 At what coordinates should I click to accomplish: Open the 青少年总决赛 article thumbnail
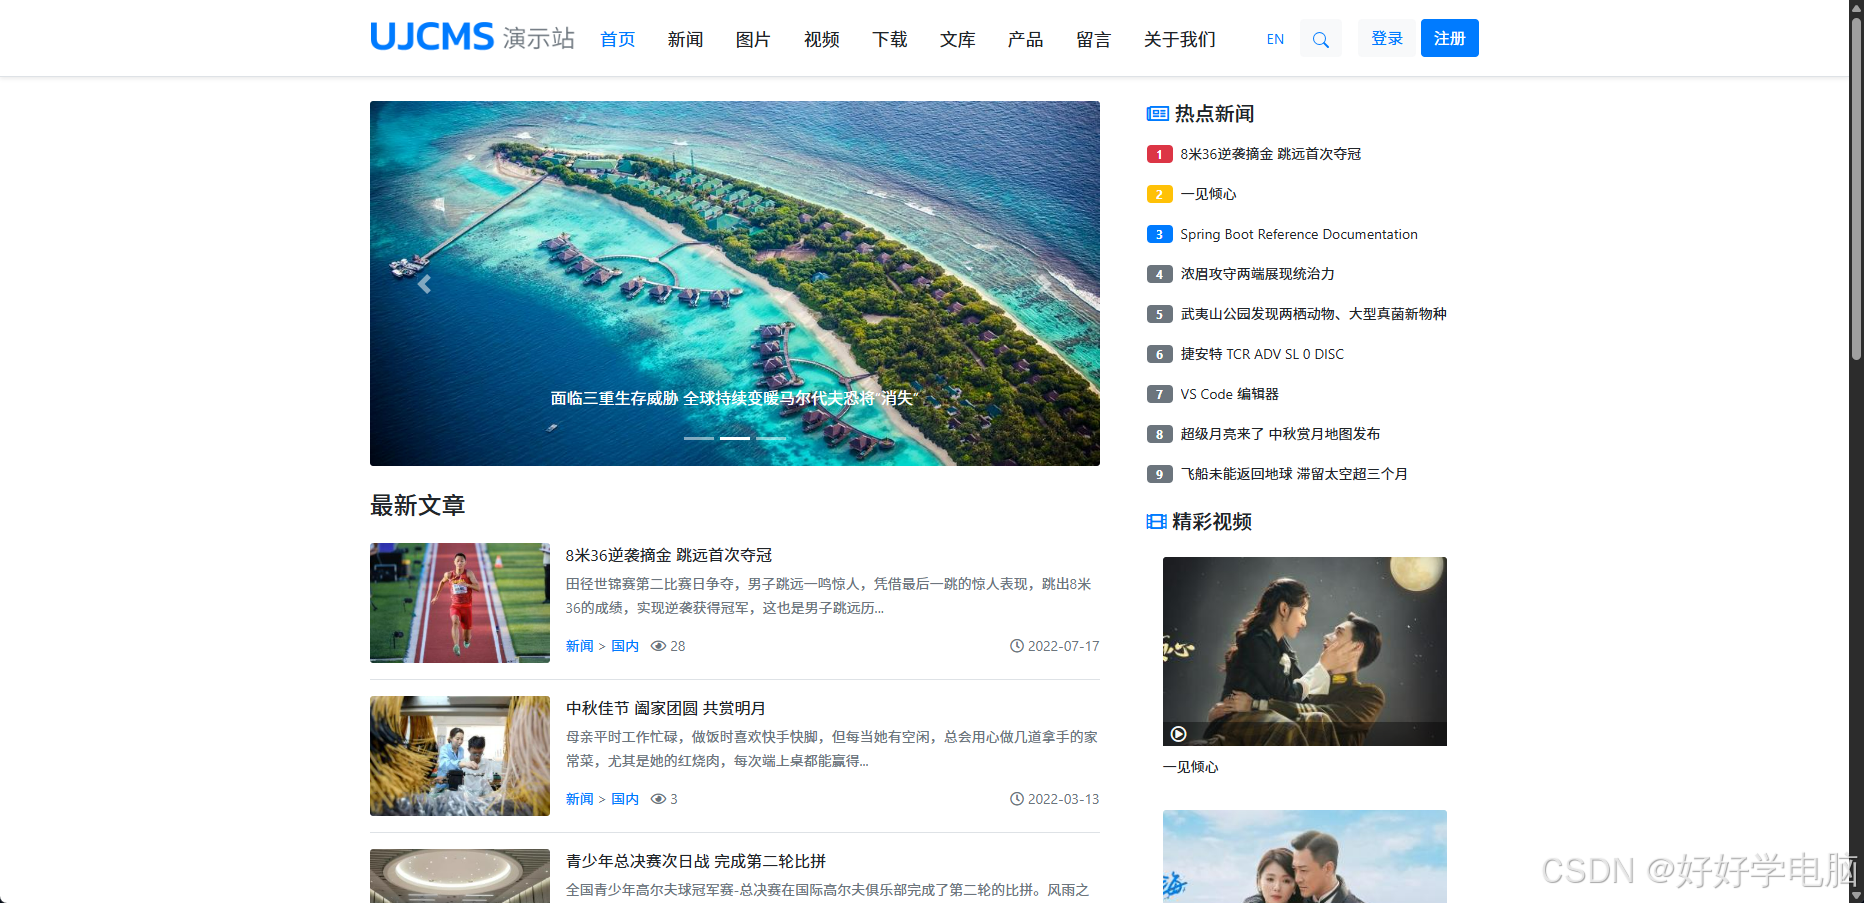pyautogui.click(x=460, y=876)
